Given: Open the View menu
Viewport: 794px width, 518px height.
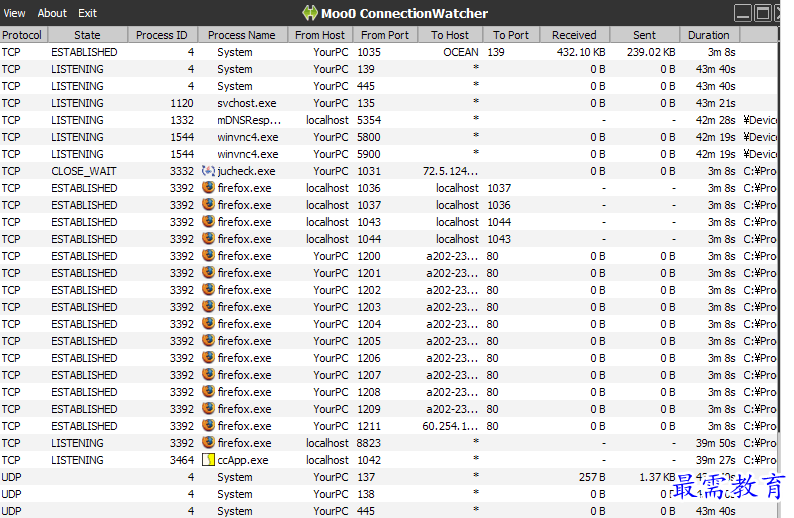Looking at the screenshot, I should tap(15, 13).
